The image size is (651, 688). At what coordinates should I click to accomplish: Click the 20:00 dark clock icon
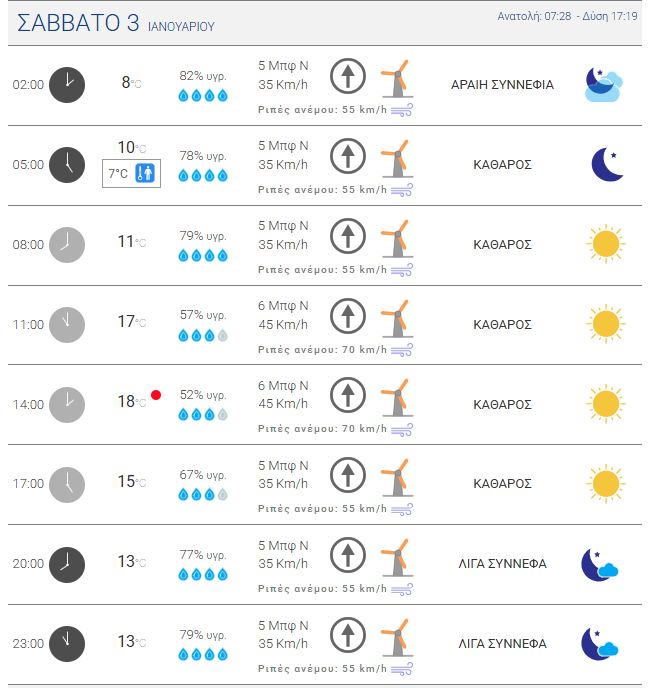67,563
